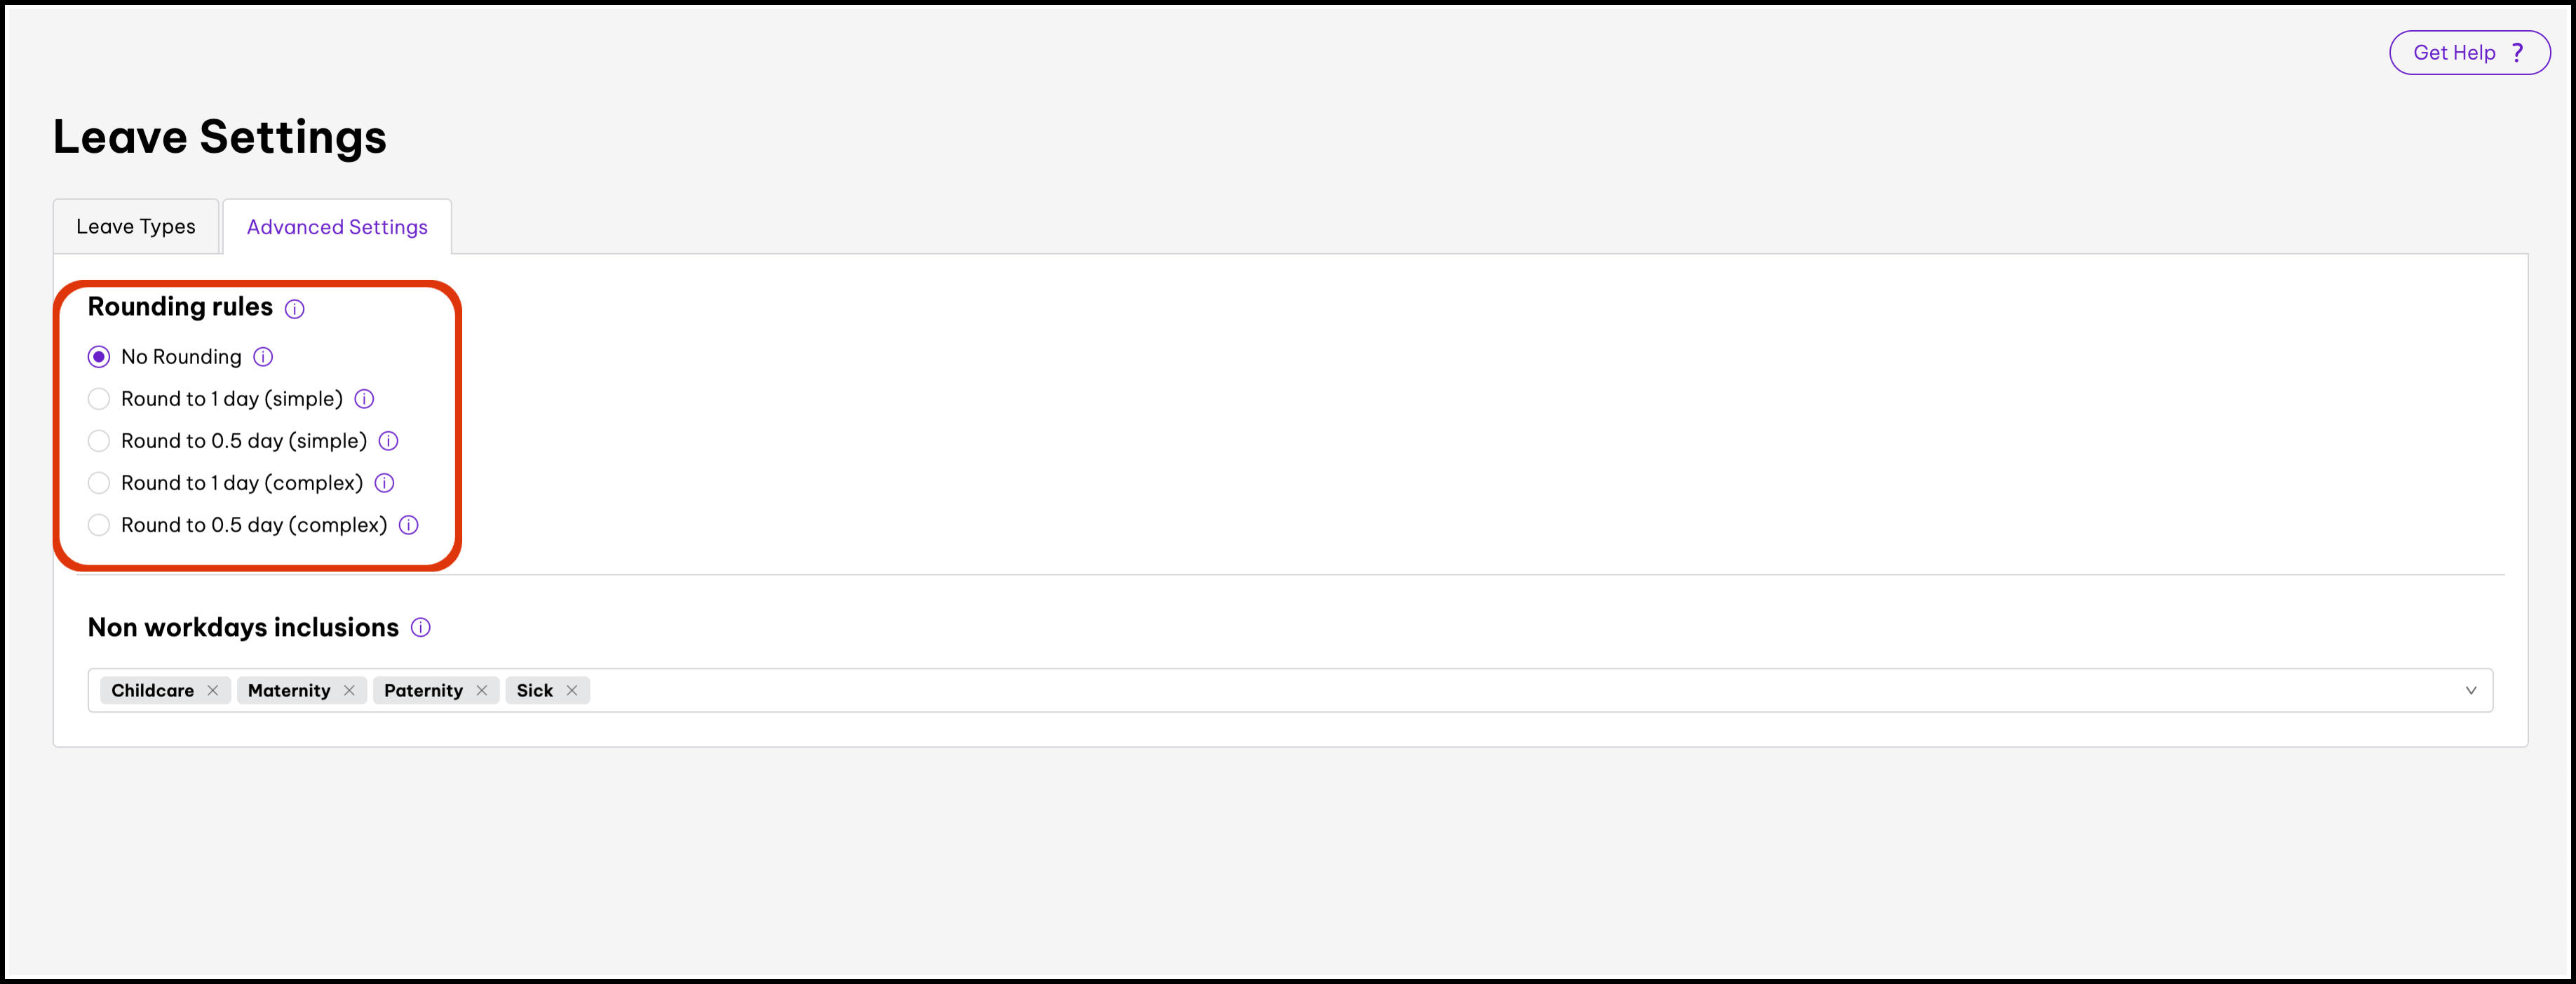Enable Round to 0.5 day (complex) radio

[99, 525]
